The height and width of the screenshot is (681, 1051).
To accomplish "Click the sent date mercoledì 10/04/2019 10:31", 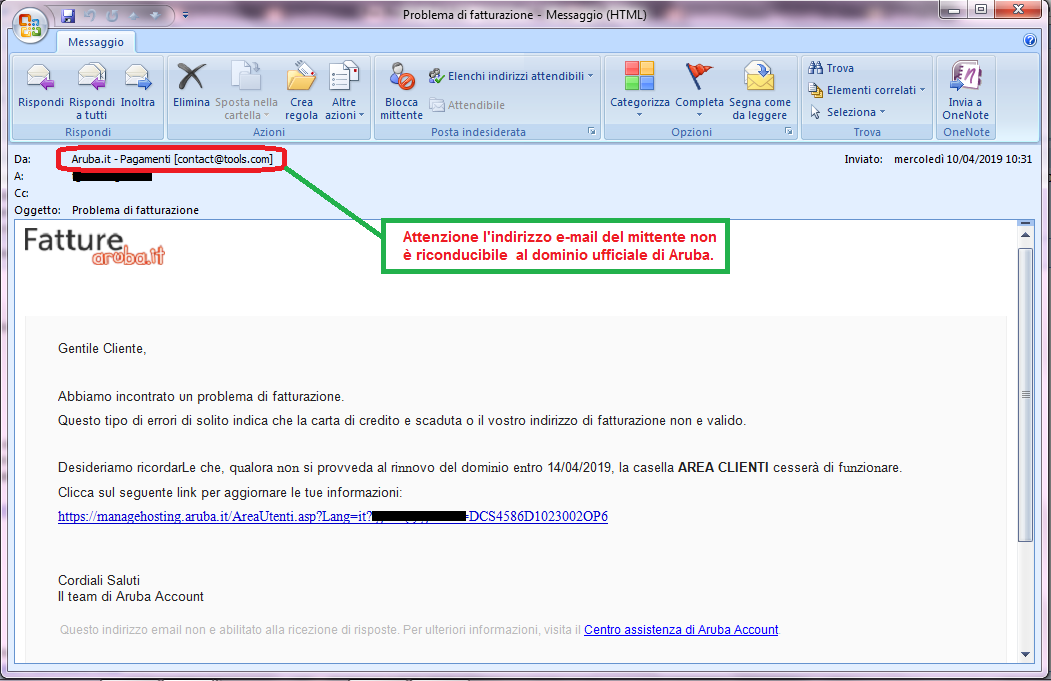I will click(963, 160).
